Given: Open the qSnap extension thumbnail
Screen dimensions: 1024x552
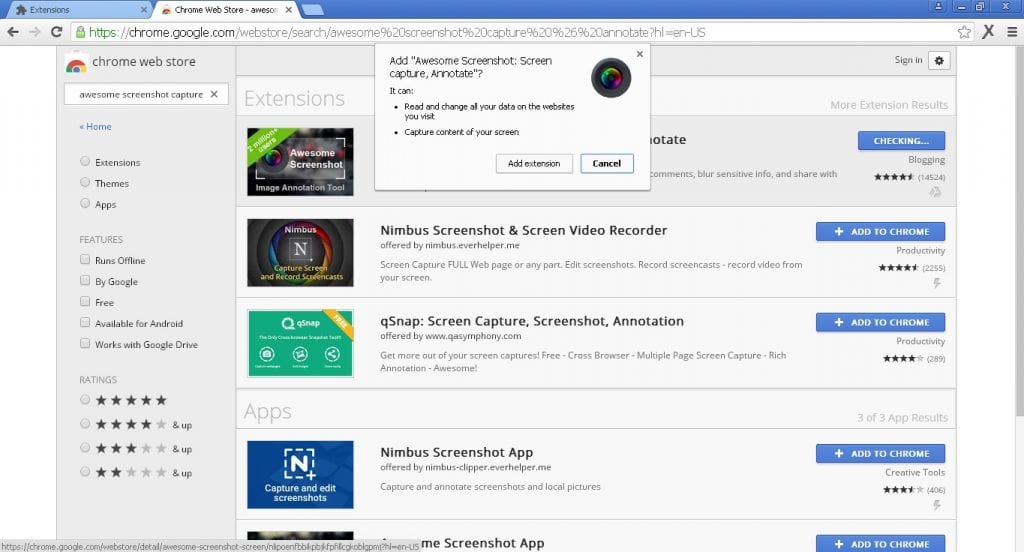Looking at the screenshot, I should (x=300, y=343).
